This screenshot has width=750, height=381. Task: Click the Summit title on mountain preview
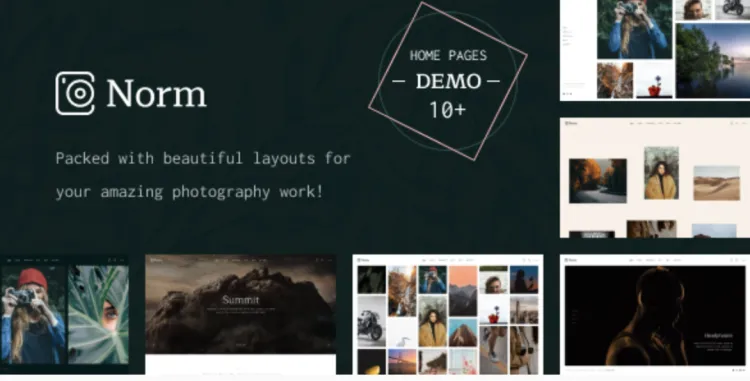(241, 300)
